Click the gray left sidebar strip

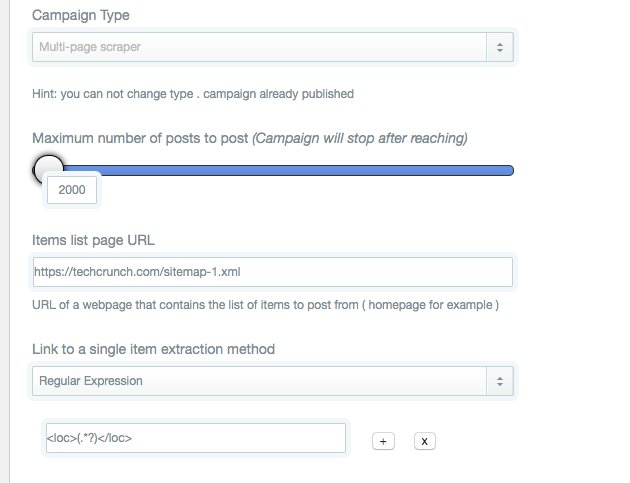coord(4,240)
